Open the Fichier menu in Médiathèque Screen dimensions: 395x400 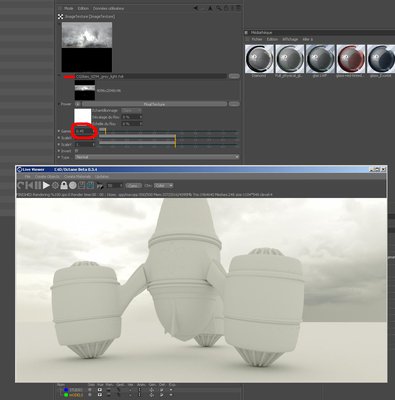(257, 39)
